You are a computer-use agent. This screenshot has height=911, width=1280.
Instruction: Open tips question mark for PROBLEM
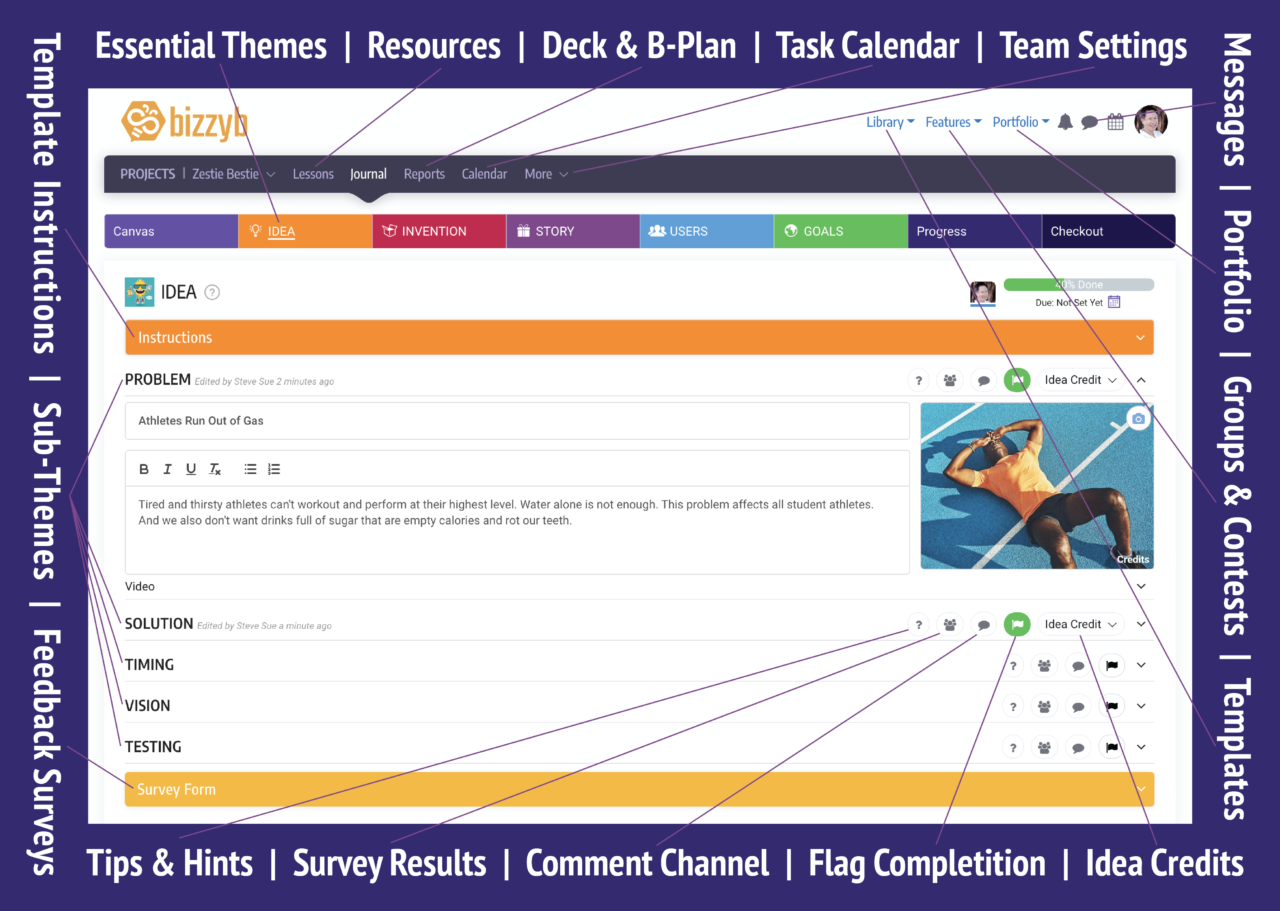[919, 380]
